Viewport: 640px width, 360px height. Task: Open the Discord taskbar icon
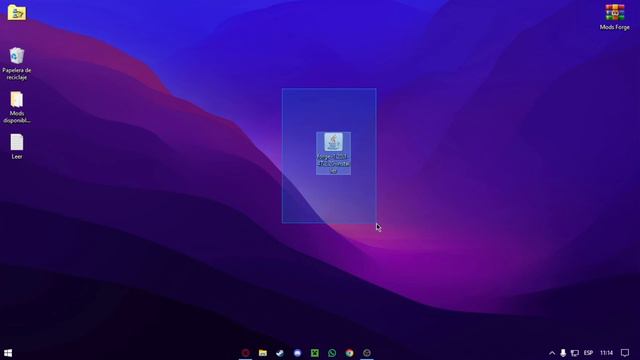click(298, 353)
